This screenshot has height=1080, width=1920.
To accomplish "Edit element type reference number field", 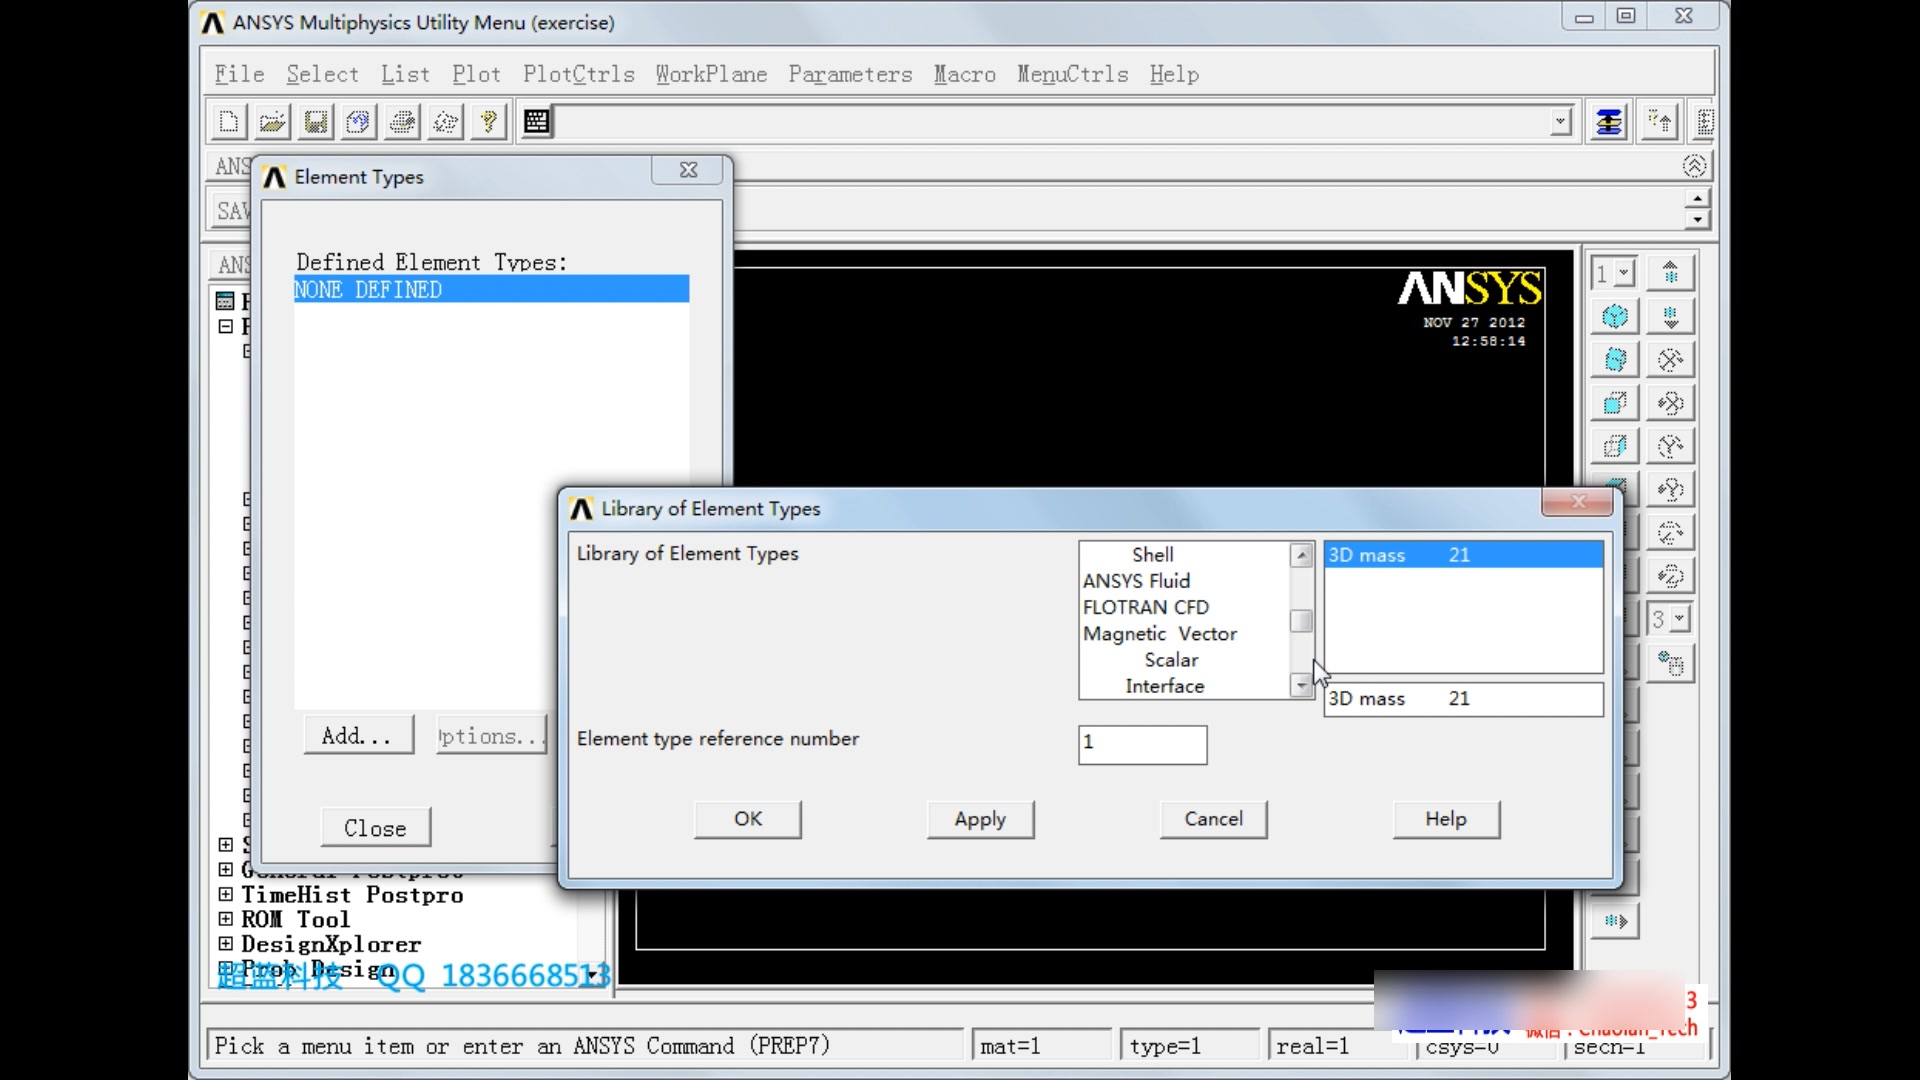I will coord(1141,741).
